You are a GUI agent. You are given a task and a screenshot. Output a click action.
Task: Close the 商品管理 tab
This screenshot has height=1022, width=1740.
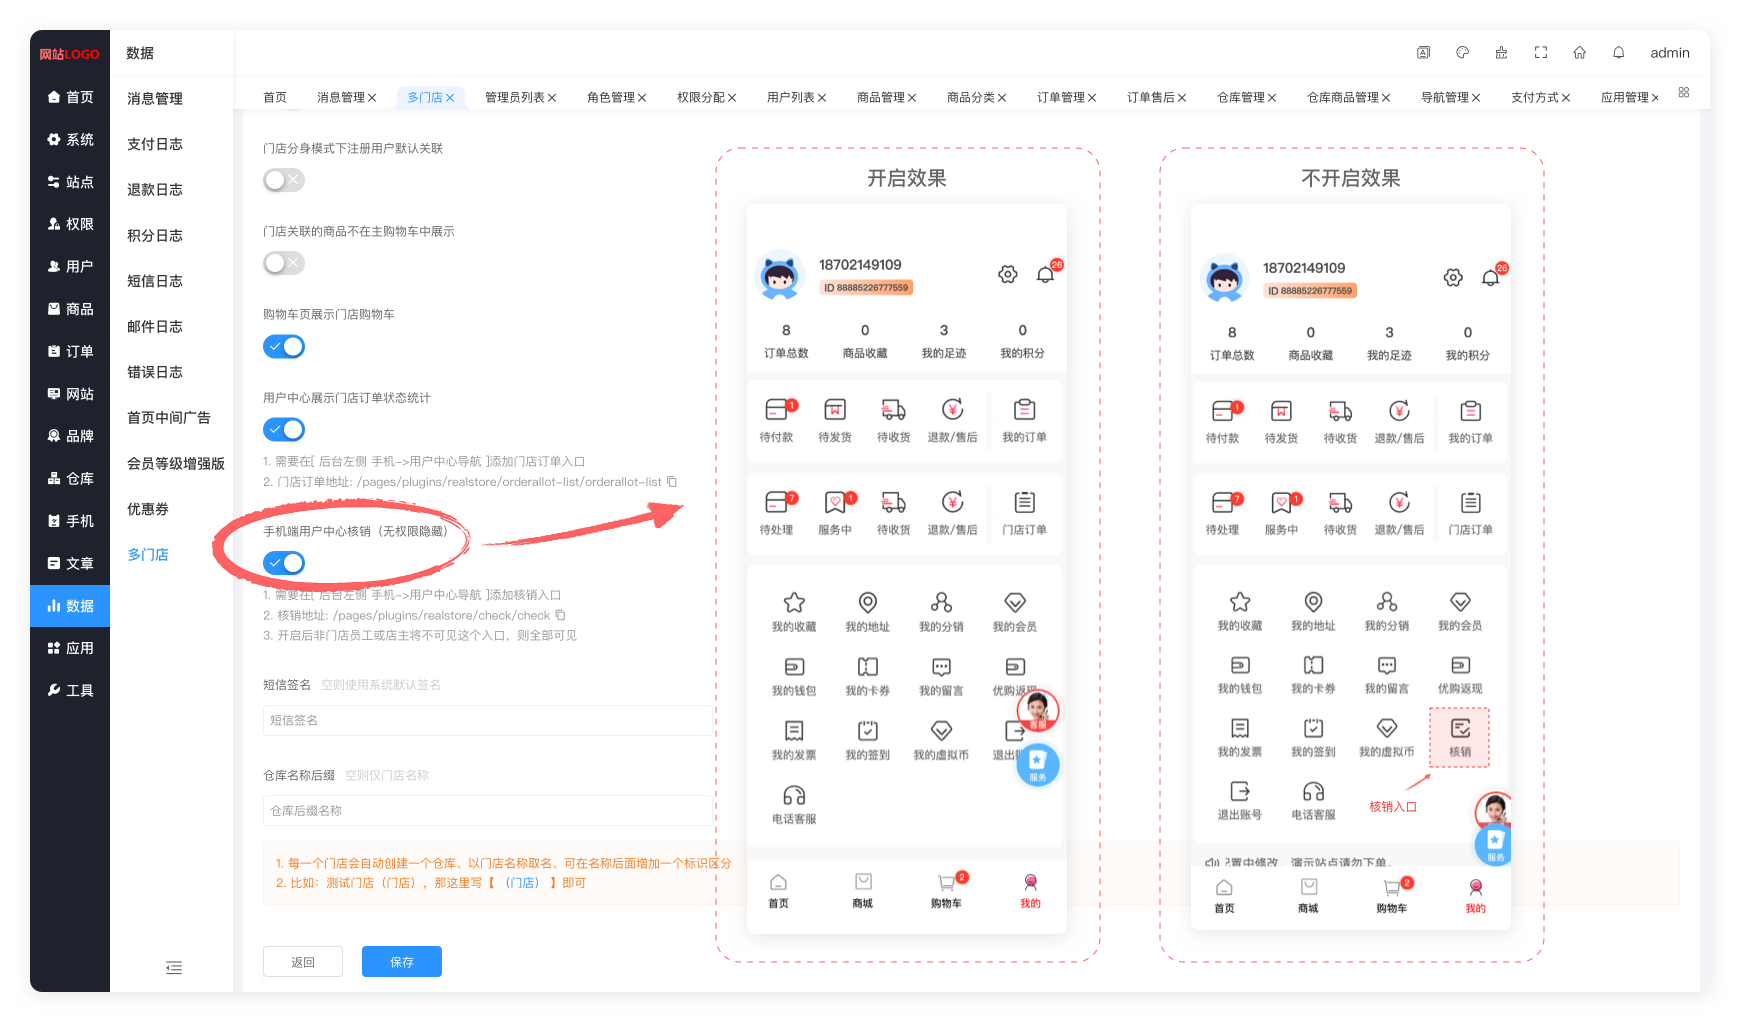pyautogui.click(x=912, y=98)
